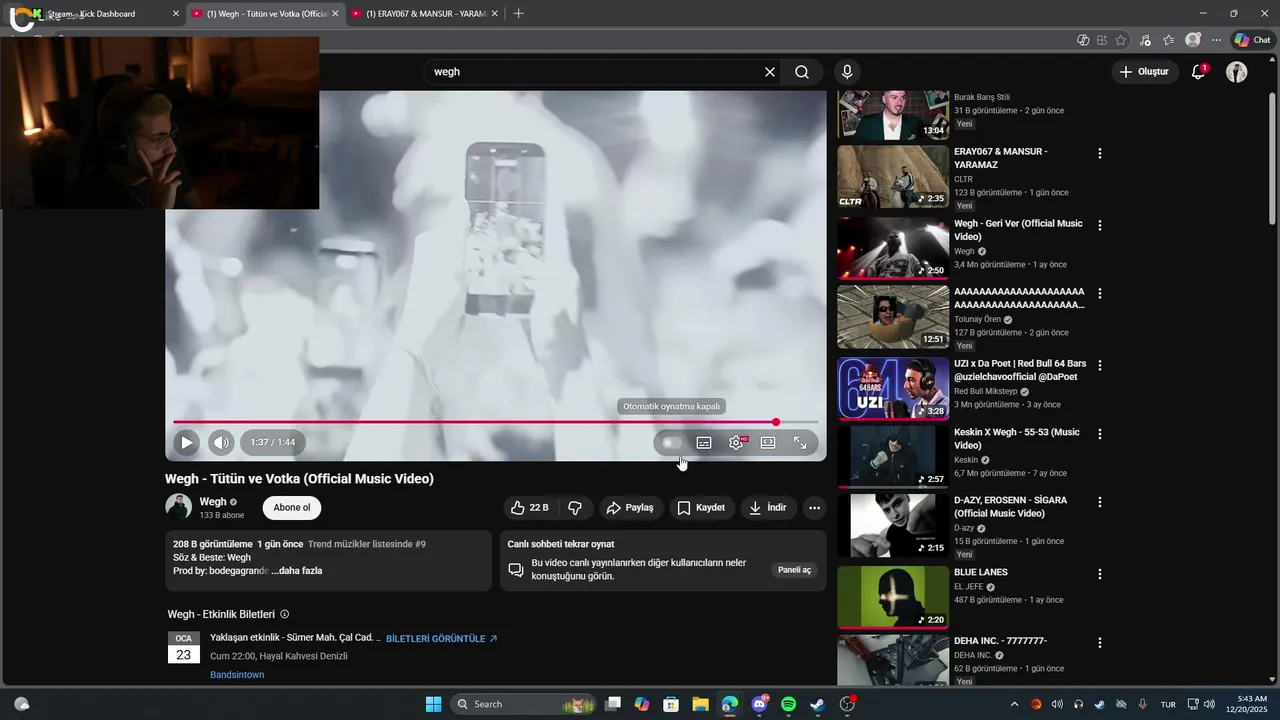Open the more actions ellipsis beside İndir

(814, 508)
